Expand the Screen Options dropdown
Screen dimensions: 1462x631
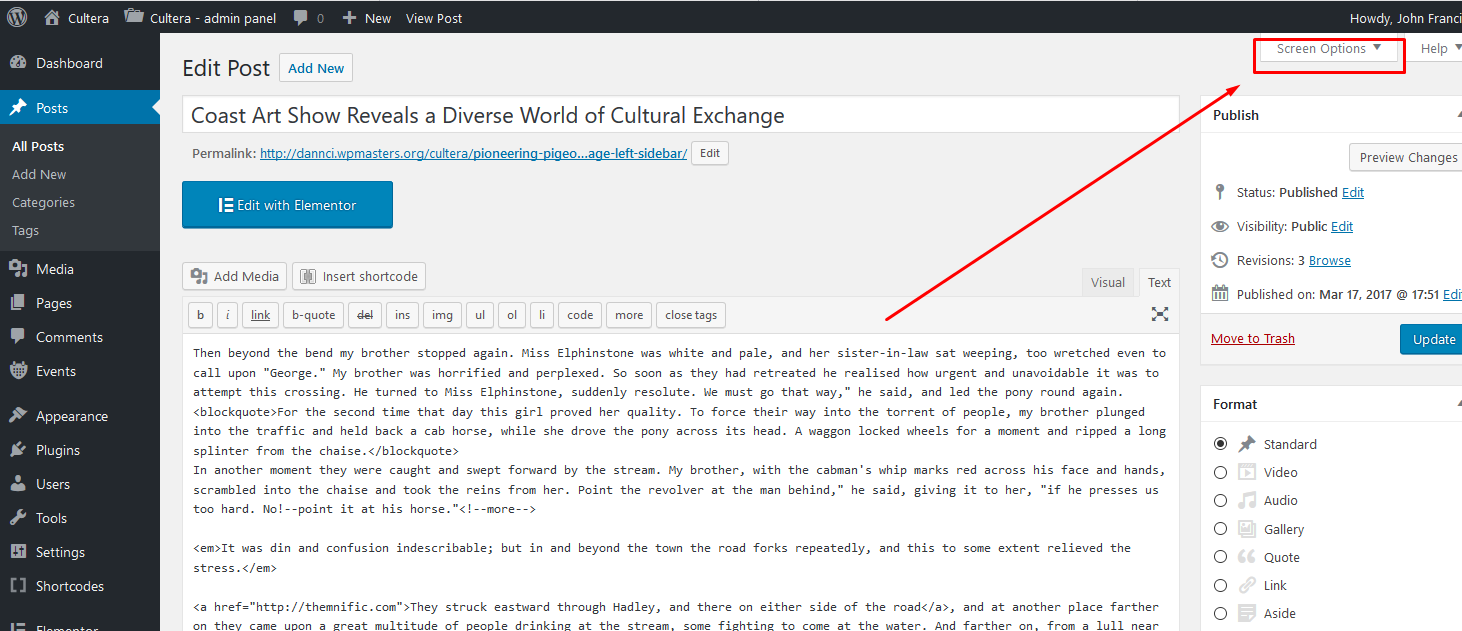coord(1328,49)
